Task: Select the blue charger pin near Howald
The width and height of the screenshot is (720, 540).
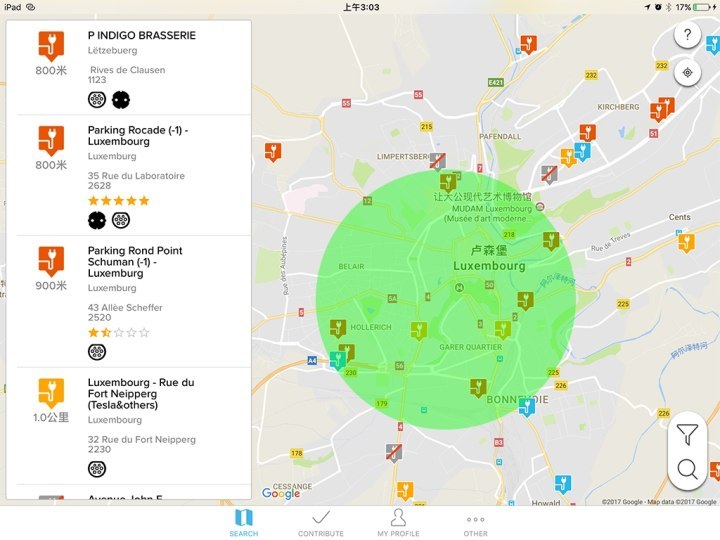Action: coord(562,484)
